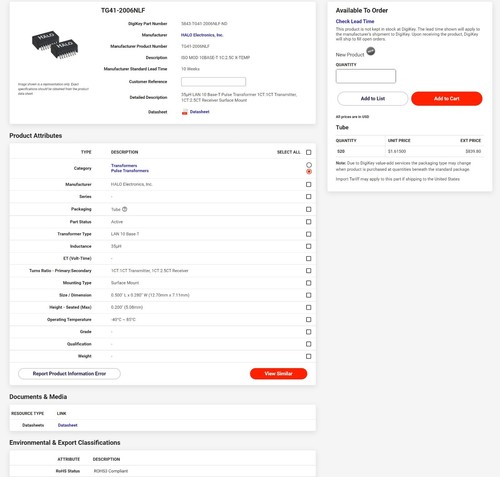
Task: Click the Quantity input field
Action: (x=366, y=76)
